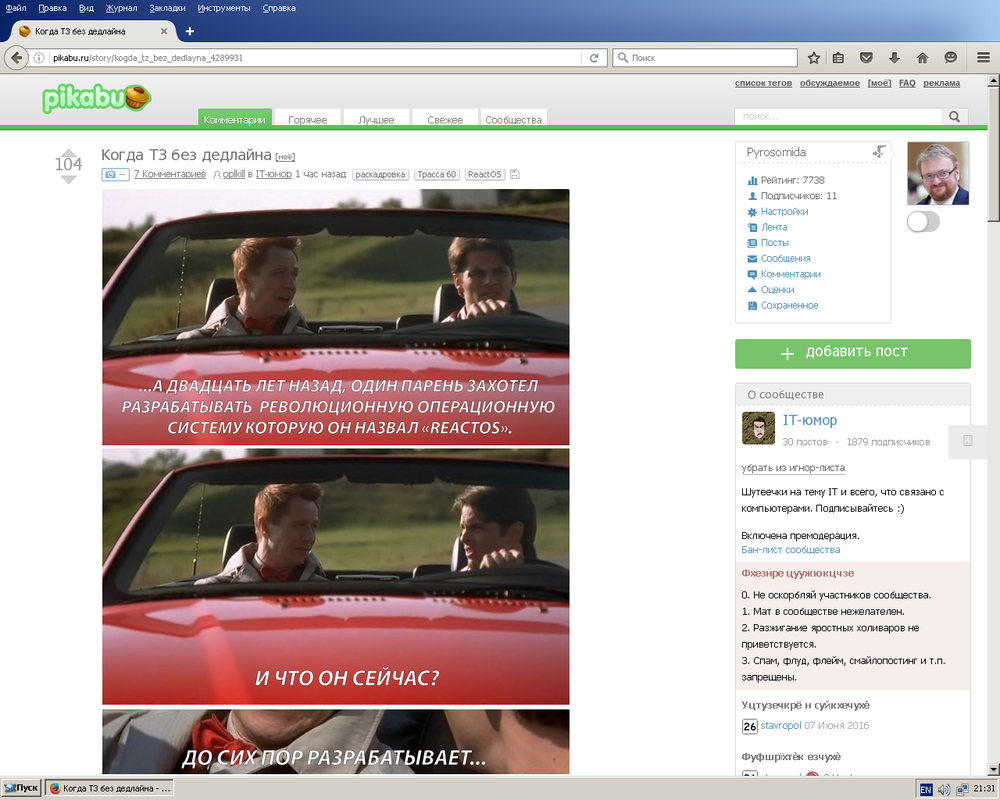Bookmark this page with the star icon
The image size is (1000, 800).
(x=814, y=57)
